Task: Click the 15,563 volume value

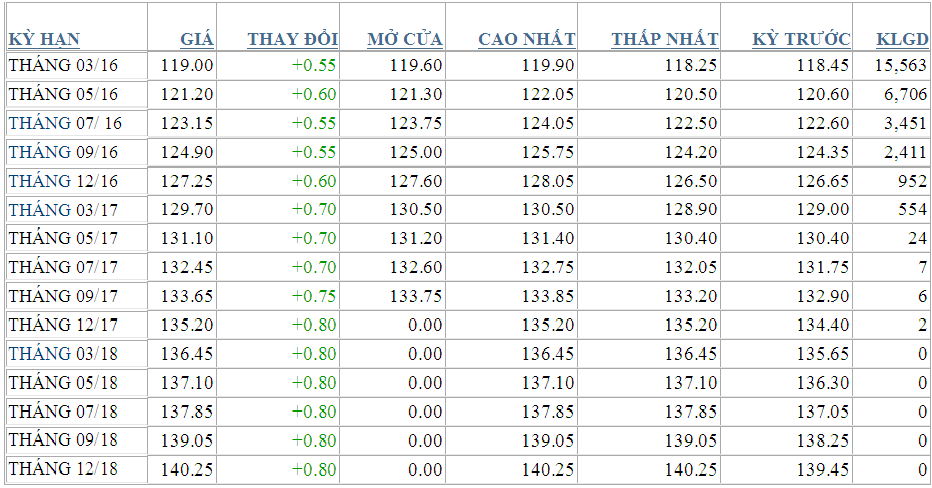Action: tap(900, 66)
